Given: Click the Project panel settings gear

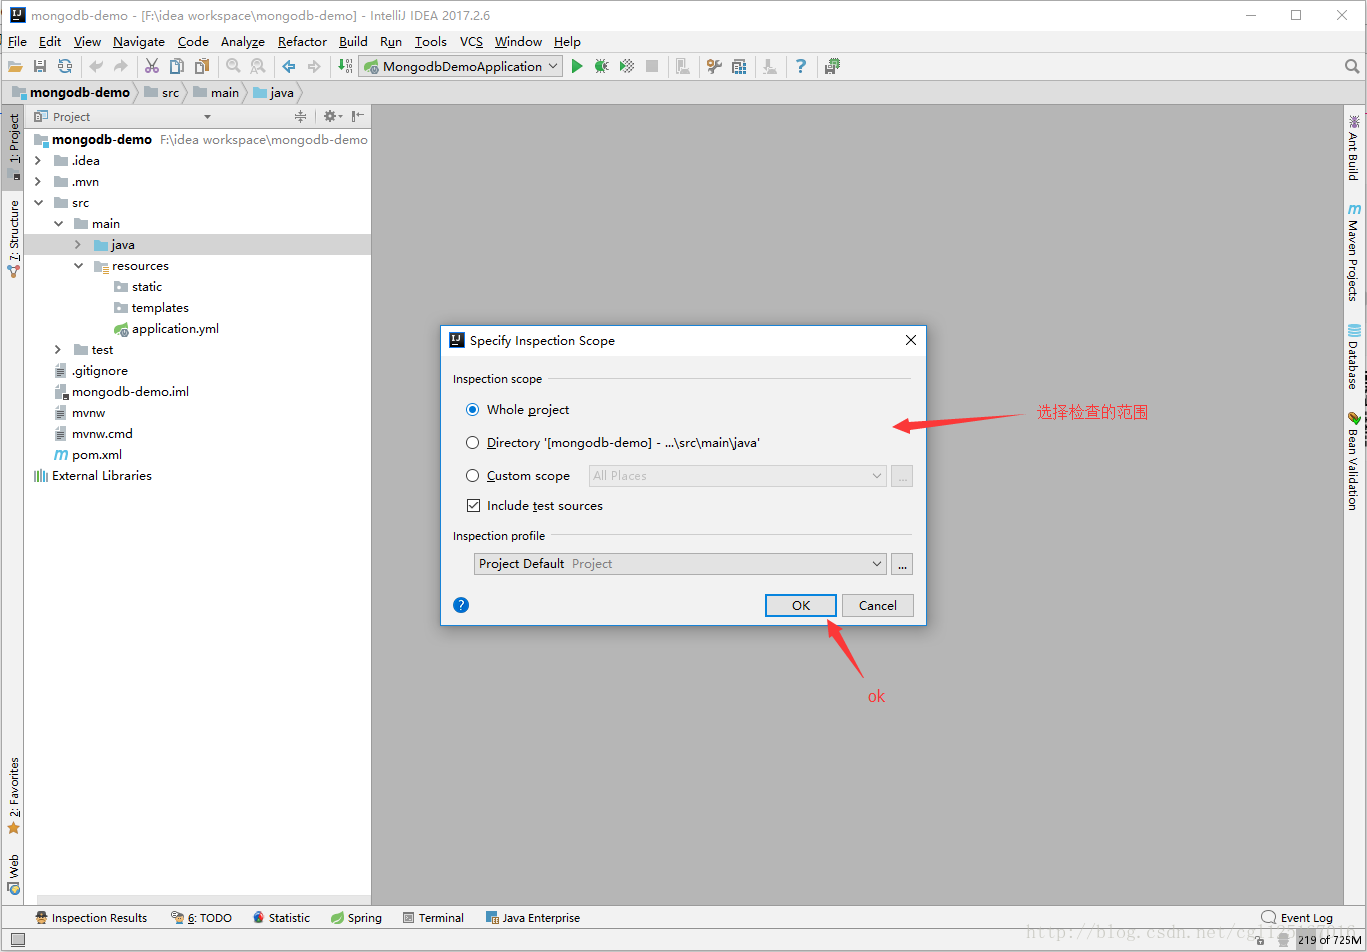Looking at the screenshot, I should (x=330, y=117).
